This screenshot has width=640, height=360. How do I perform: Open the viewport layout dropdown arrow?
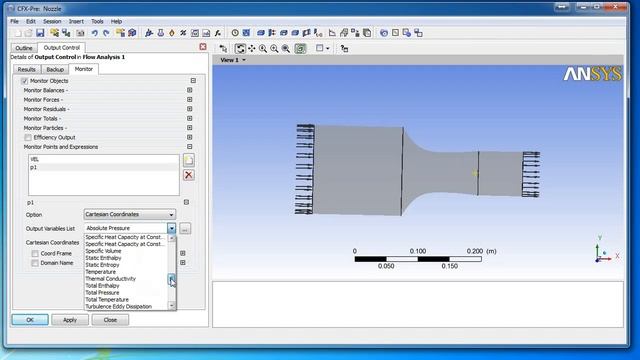coord(328,49)
